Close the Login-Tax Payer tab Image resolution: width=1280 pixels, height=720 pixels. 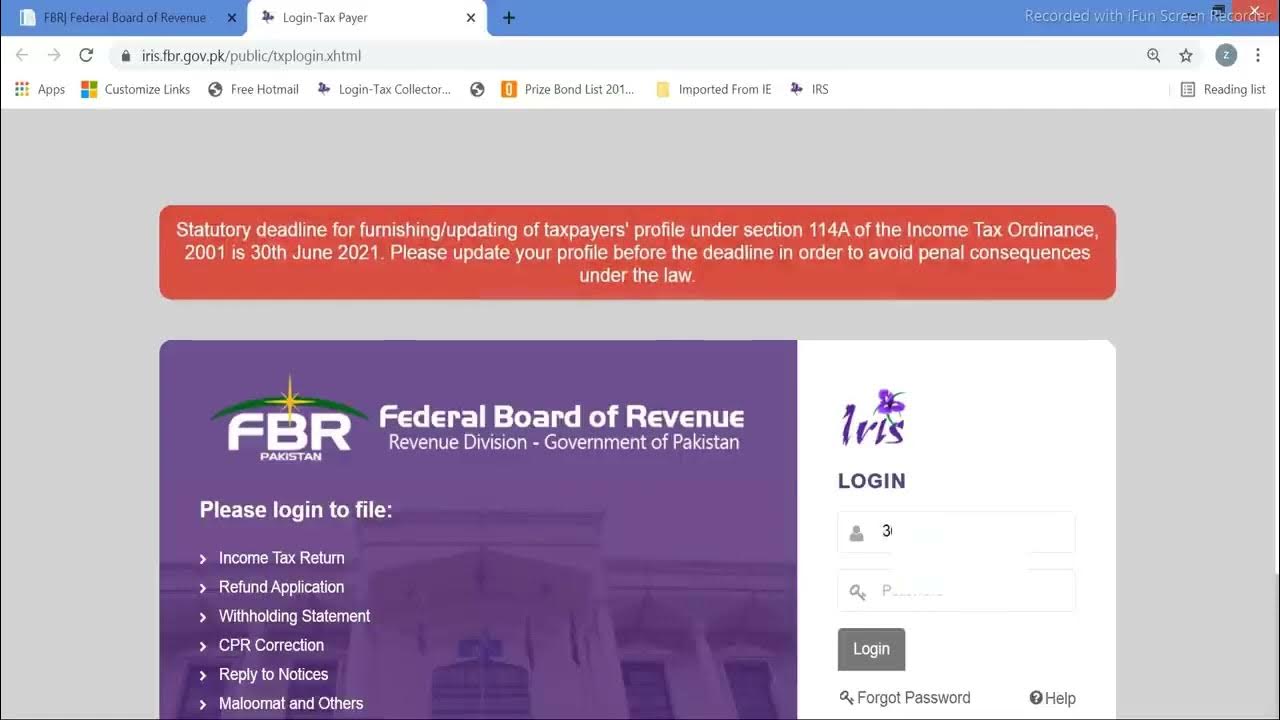coord(471,18)
